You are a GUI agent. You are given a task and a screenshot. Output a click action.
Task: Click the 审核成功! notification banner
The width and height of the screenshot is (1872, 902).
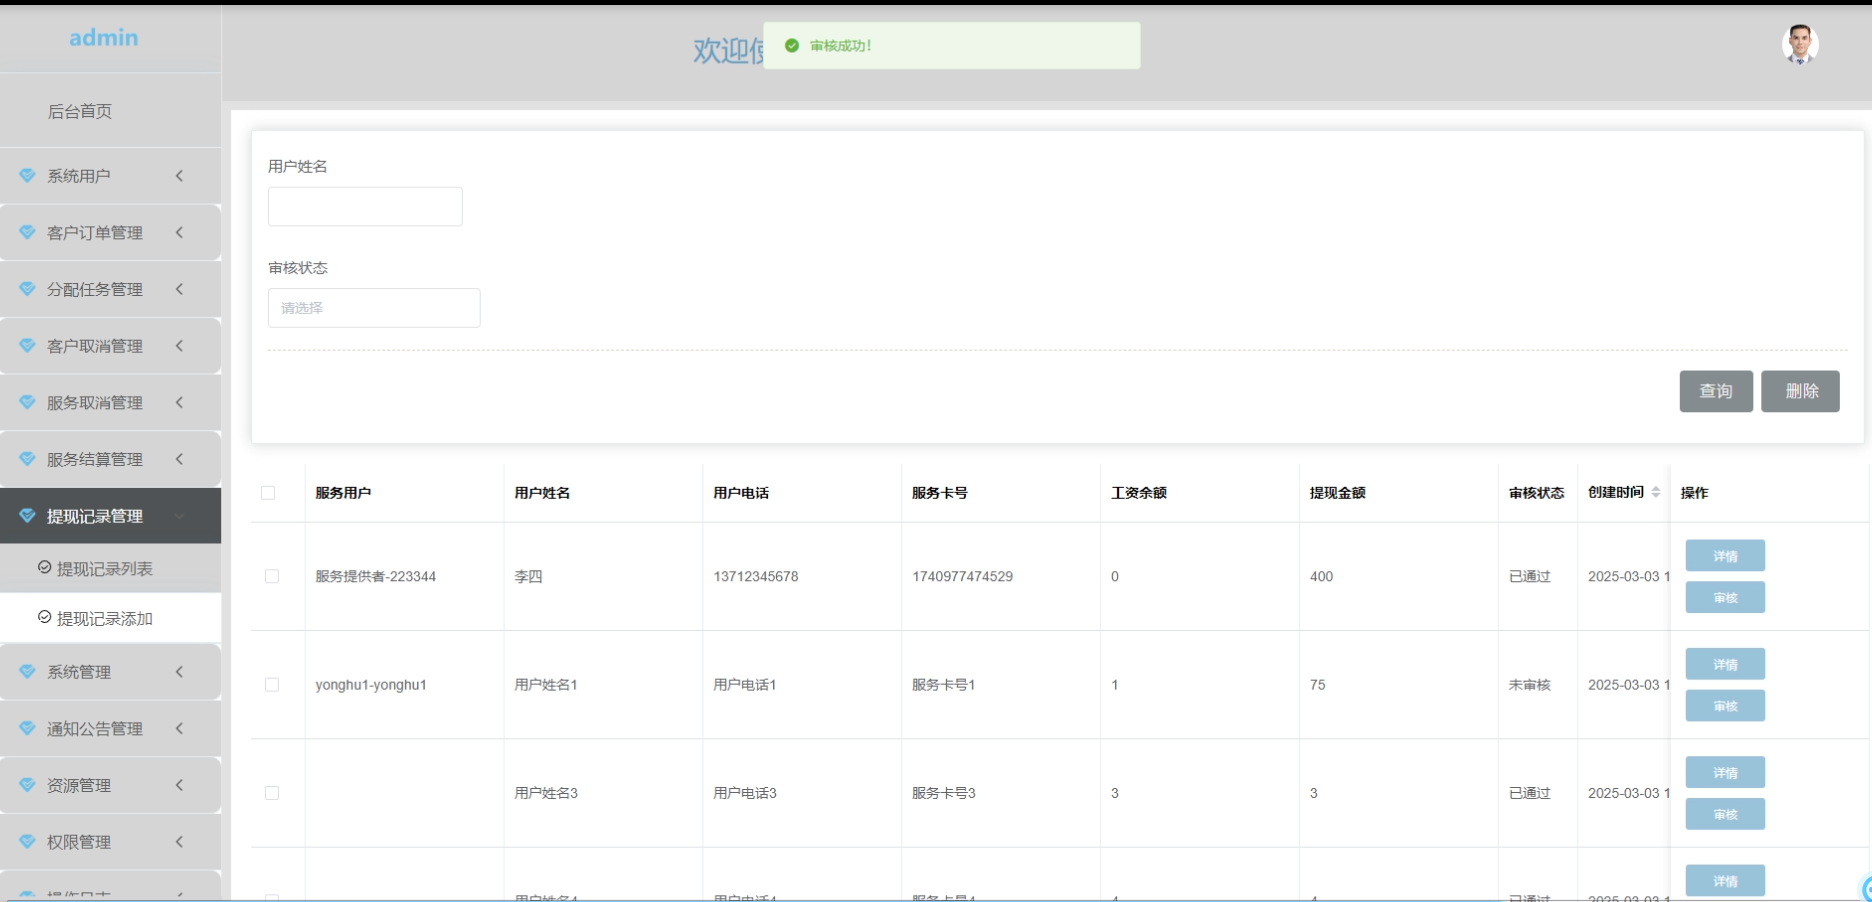pyautogui.click(x=952, y=46)
